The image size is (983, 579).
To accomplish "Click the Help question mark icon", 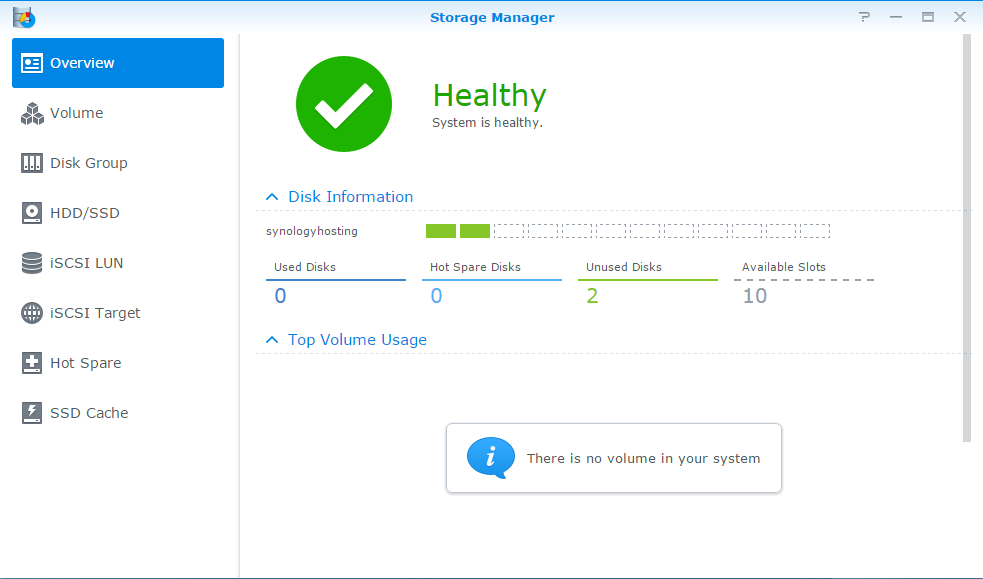I will [865, 17].
